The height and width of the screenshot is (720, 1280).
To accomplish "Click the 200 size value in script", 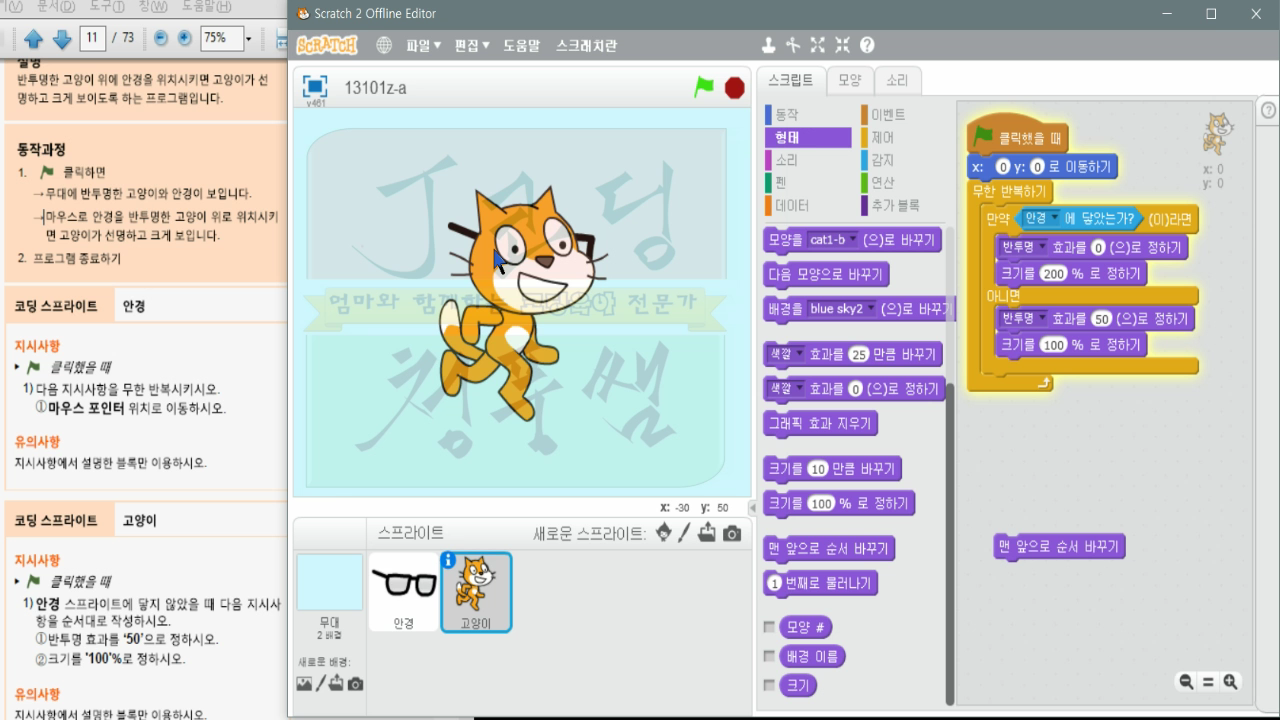I will point(1054,274).
